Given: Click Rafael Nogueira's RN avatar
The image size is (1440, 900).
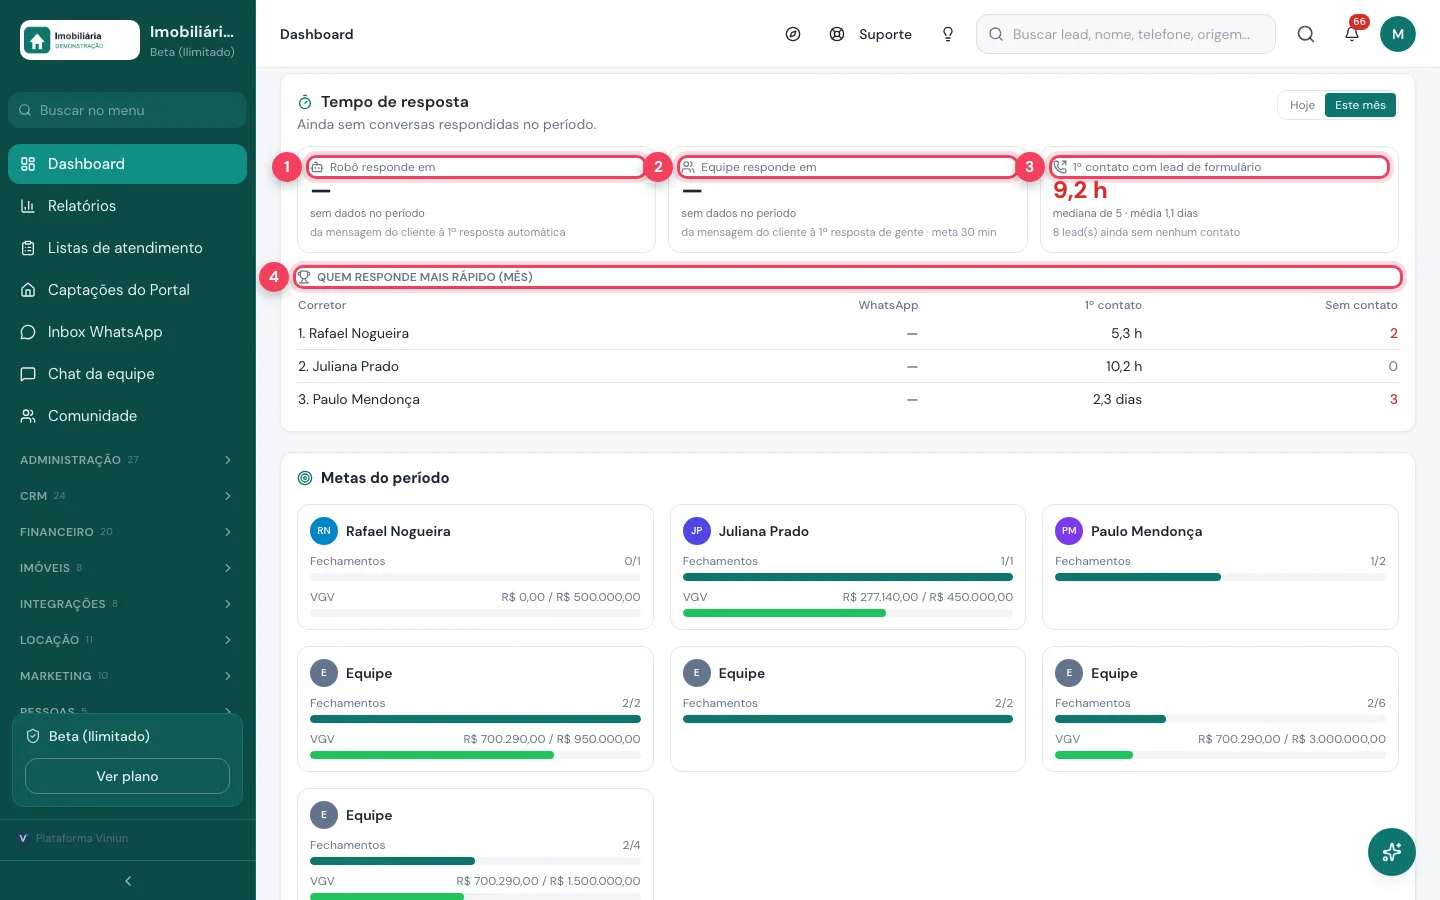Looking at the screenshot, I should tap(324, 531).
